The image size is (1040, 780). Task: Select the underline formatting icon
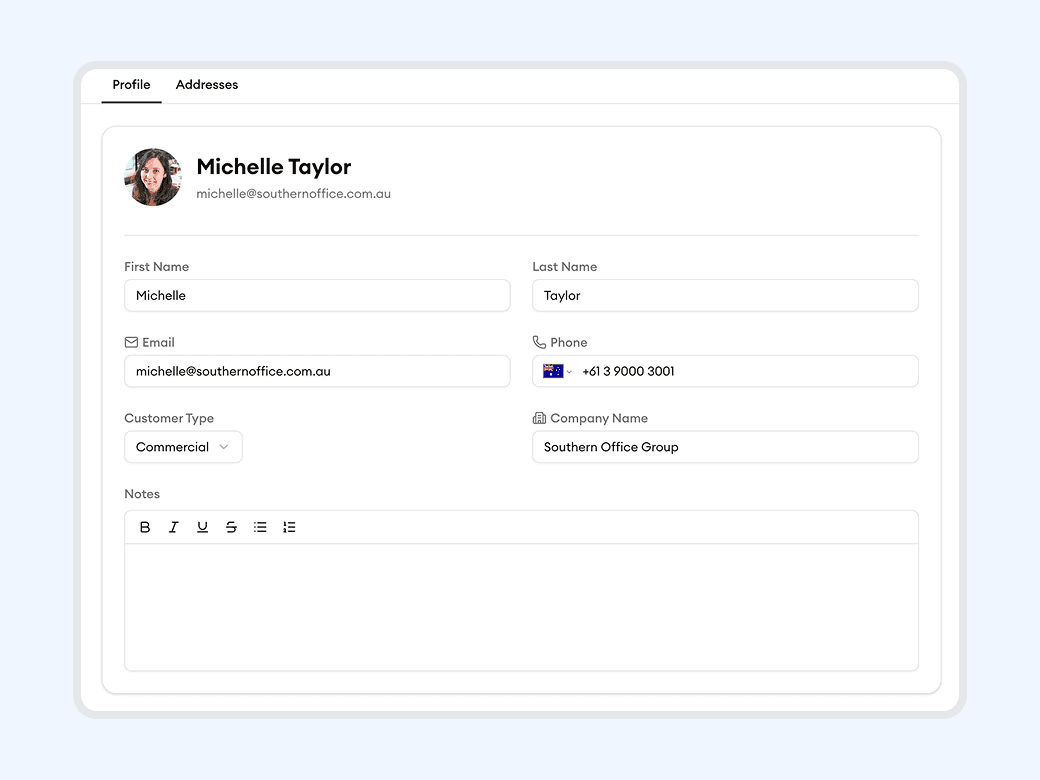click(x=203, y=527)
